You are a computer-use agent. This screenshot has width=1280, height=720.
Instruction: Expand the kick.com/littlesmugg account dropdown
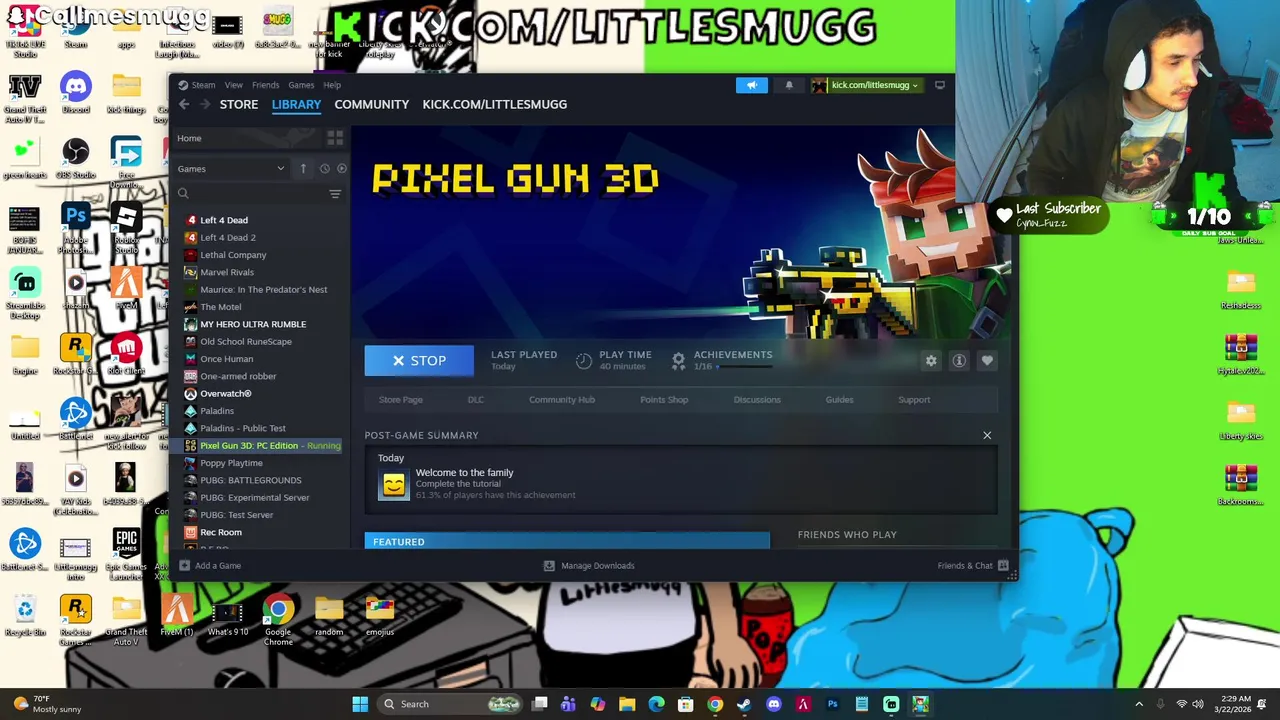[866, 85]
